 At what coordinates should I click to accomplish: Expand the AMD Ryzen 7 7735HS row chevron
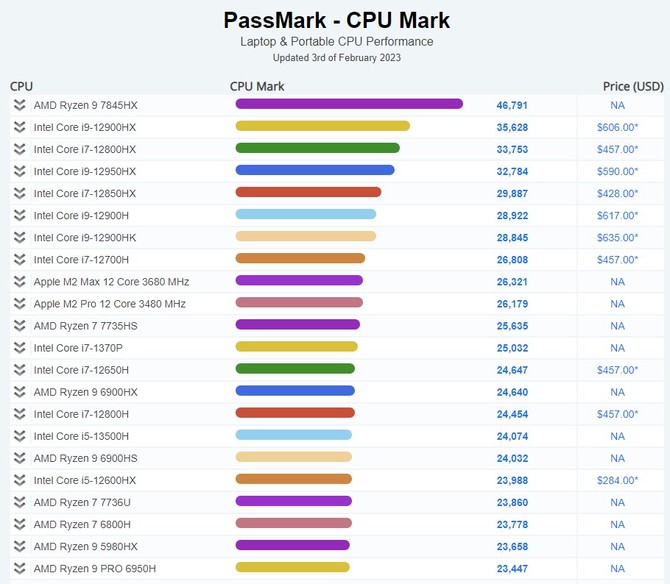click(x=19, y=326)
